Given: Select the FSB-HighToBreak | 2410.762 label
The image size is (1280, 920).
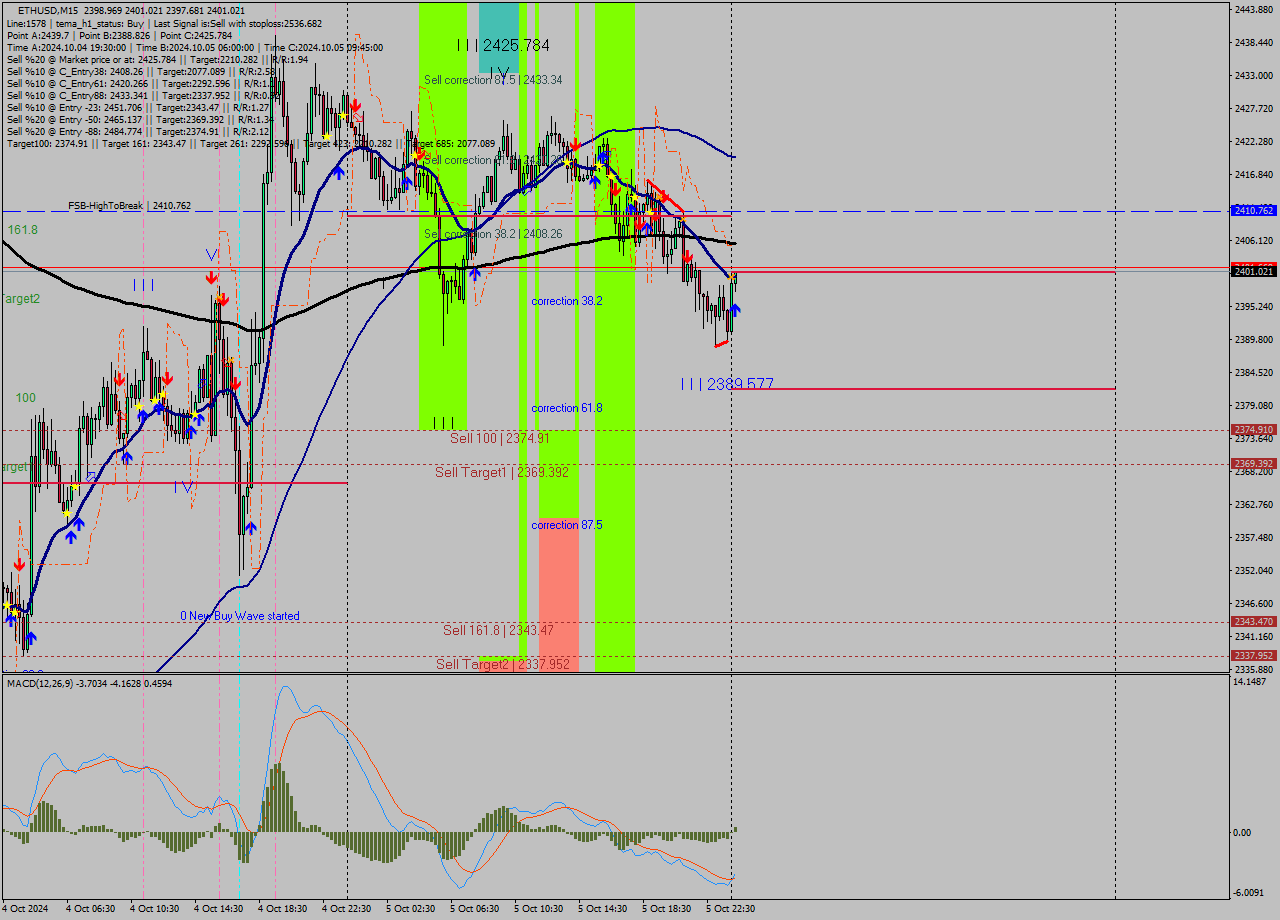Looking at the screenshot, I should click(129, 206).
